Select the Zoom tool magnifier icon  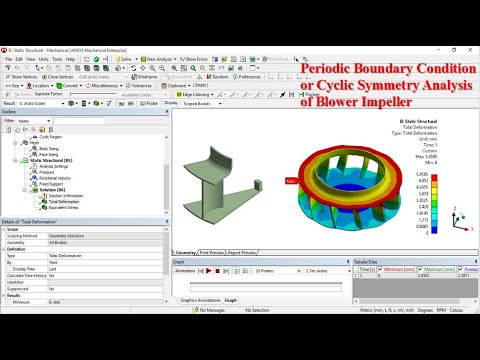point(152,68)
